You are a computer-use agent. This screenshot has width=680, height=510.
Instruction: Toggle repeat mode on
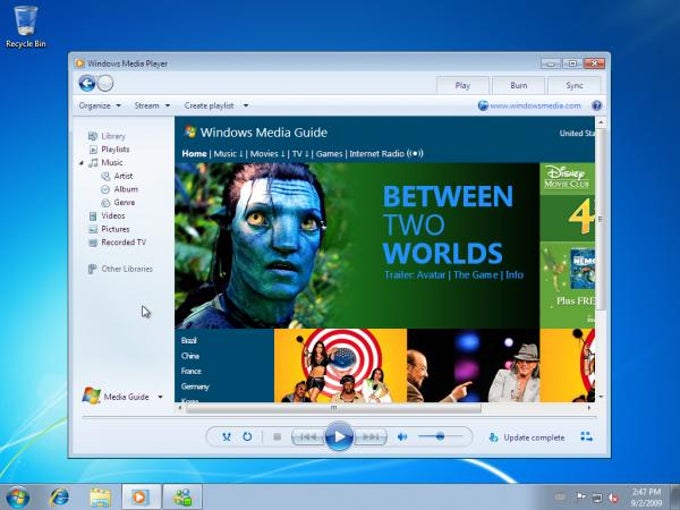(x=247, y=437)
